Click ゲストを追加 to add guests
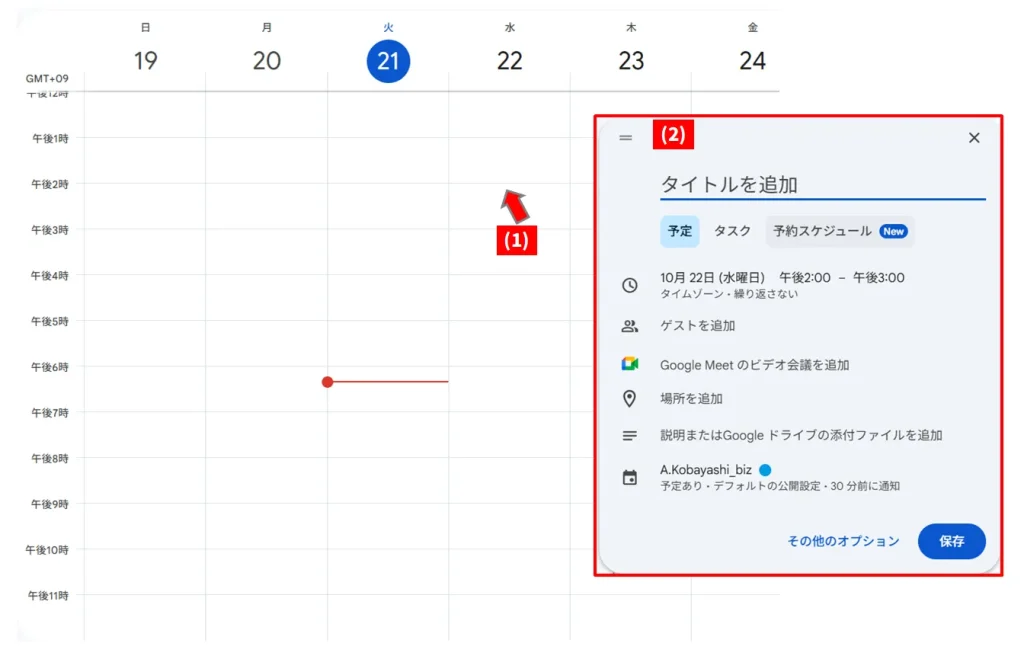Screen dimensions: 1024x659 698,326
